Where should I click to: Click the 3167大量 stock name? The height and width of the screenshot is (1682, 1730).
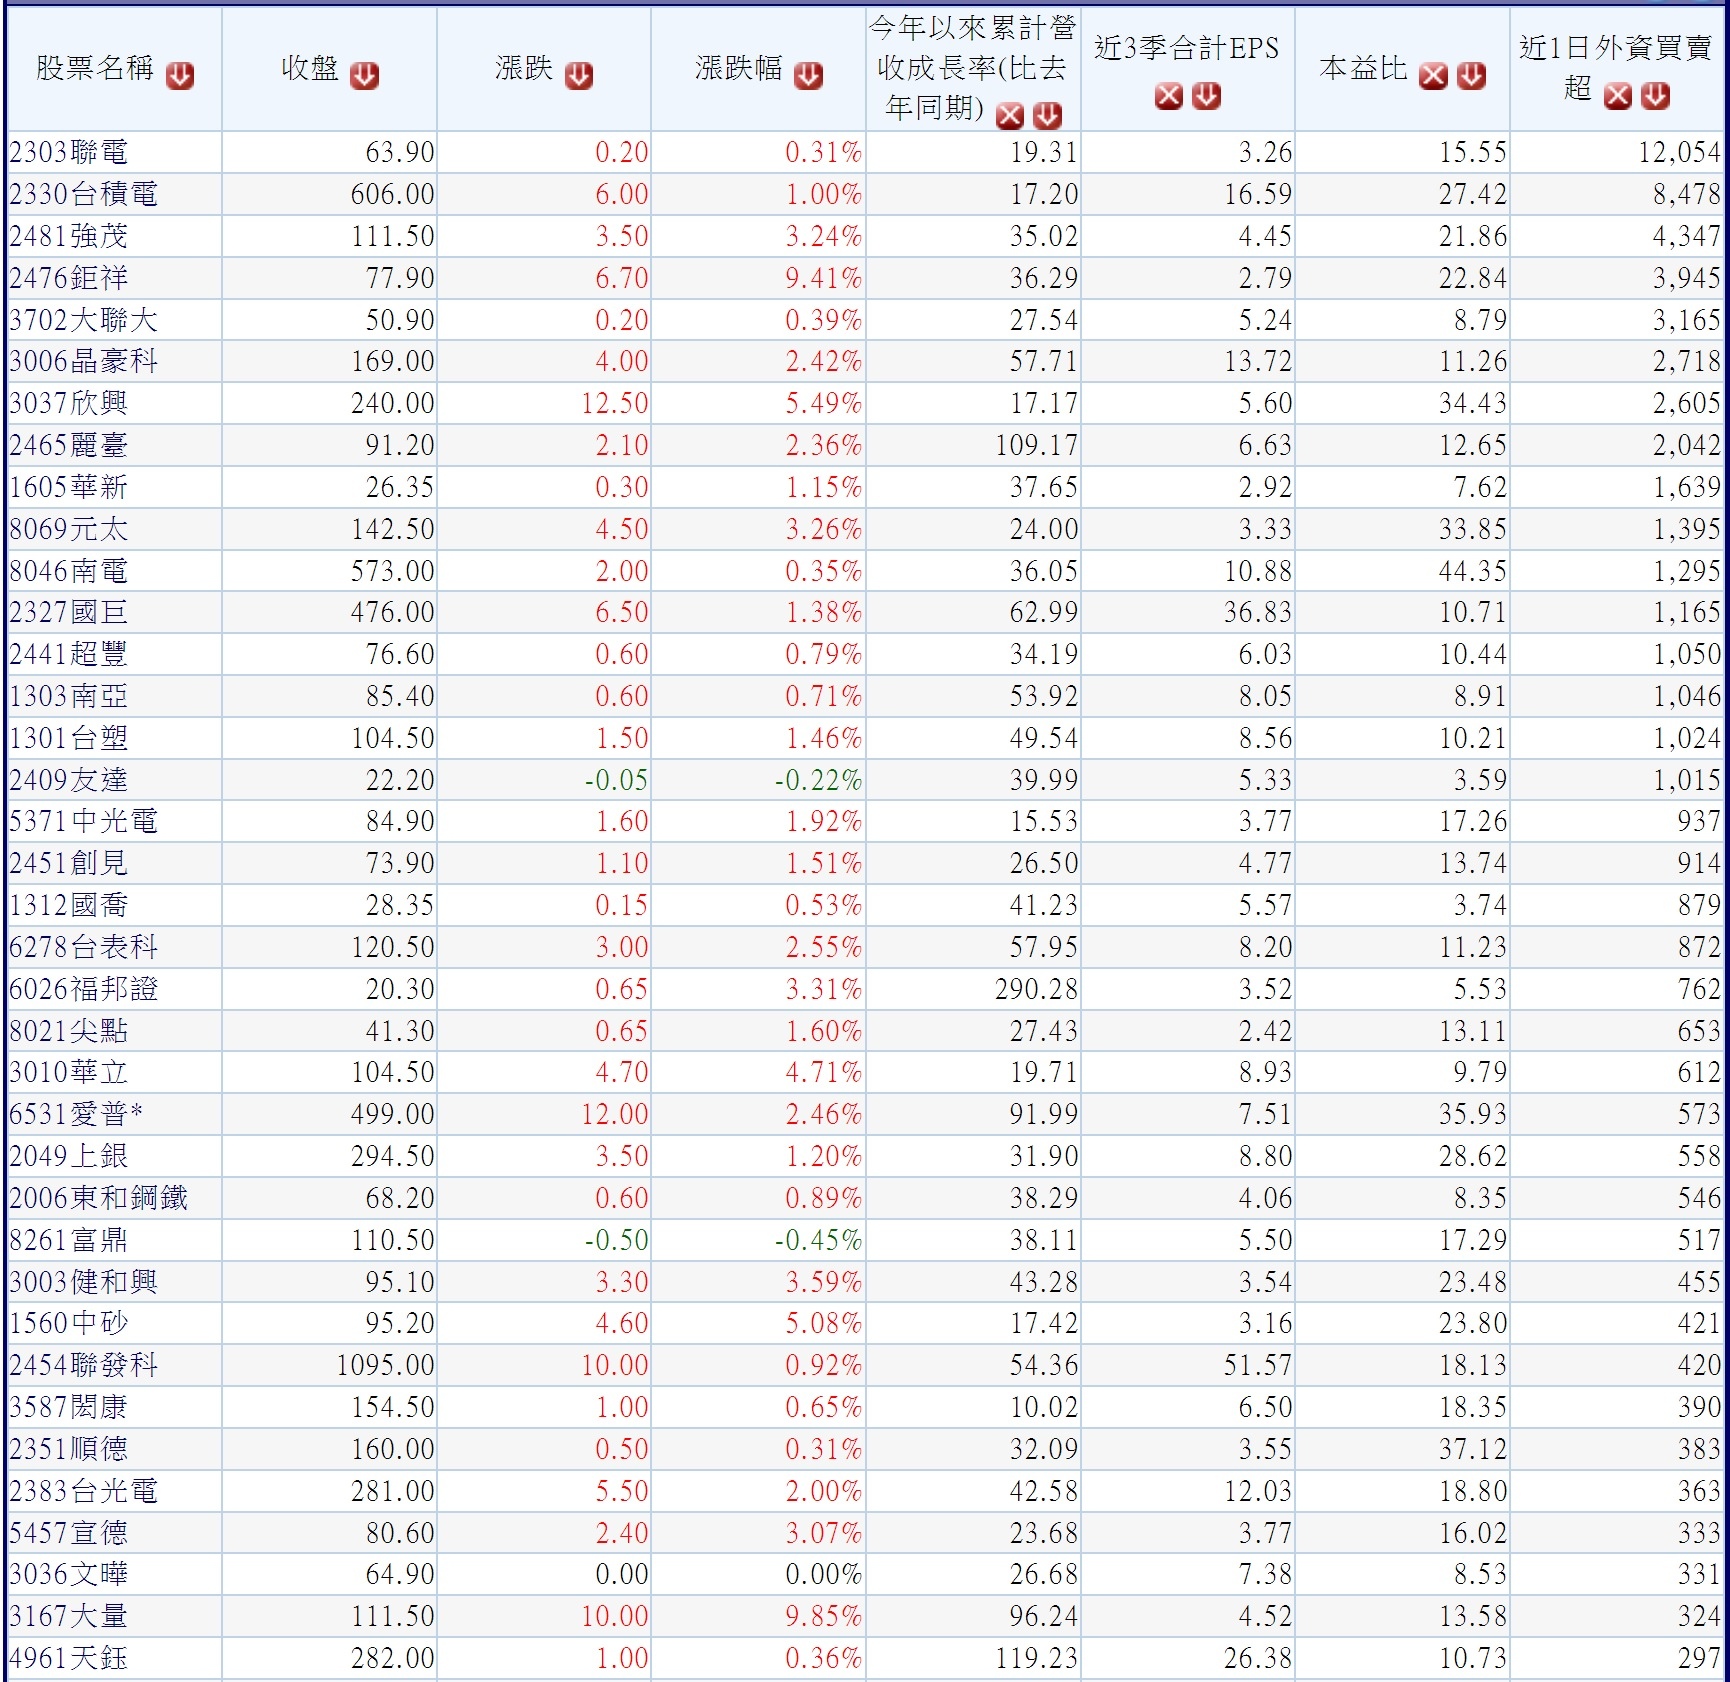[x=69, y=1616]
